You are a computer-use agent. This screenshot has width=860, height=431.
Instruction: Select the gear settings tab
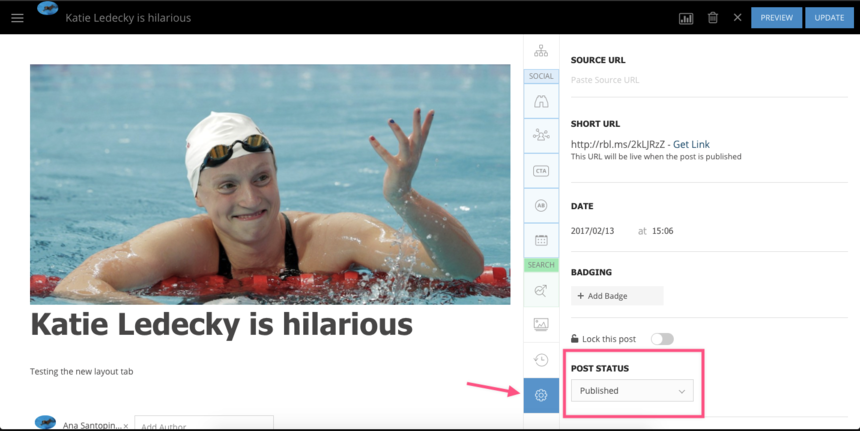click(541, 395)
